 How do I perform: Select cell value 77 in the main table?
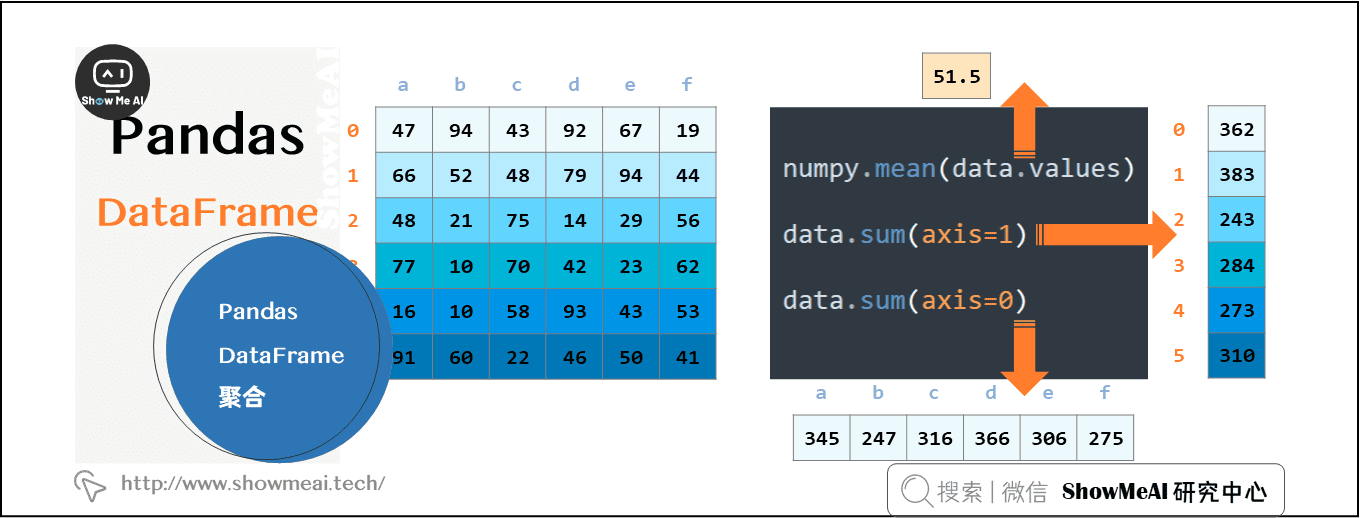[x=404, y=266]
